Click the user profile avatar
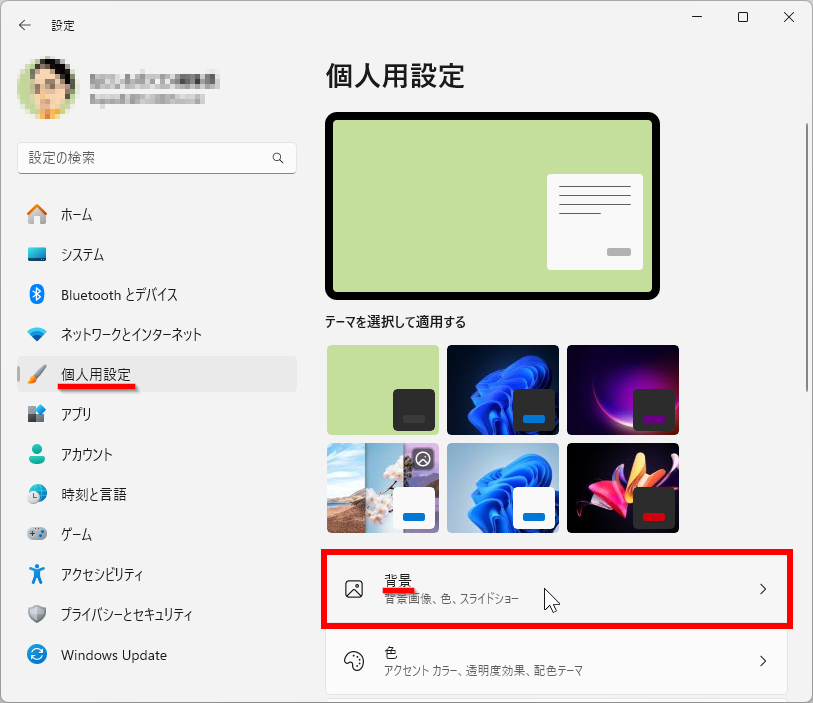This screenshot has height=703, width=813. [47, 88]
